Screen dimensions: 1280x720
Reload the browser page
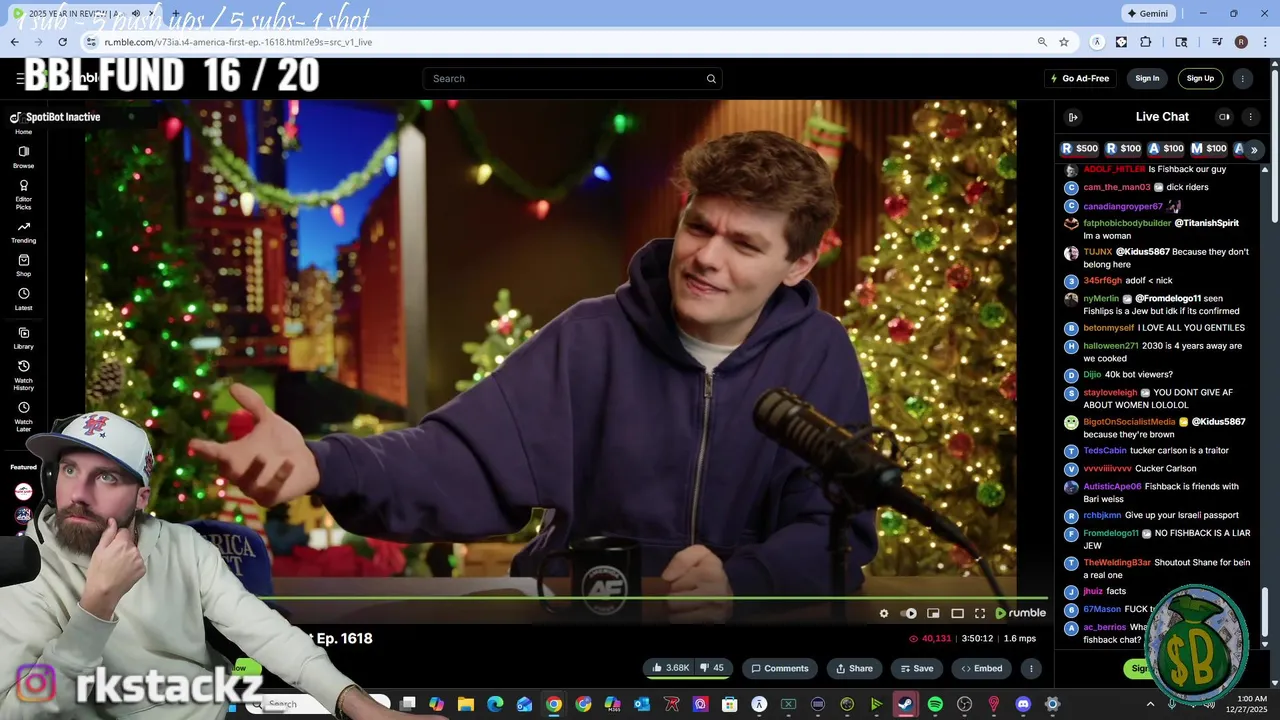point(62,42)
